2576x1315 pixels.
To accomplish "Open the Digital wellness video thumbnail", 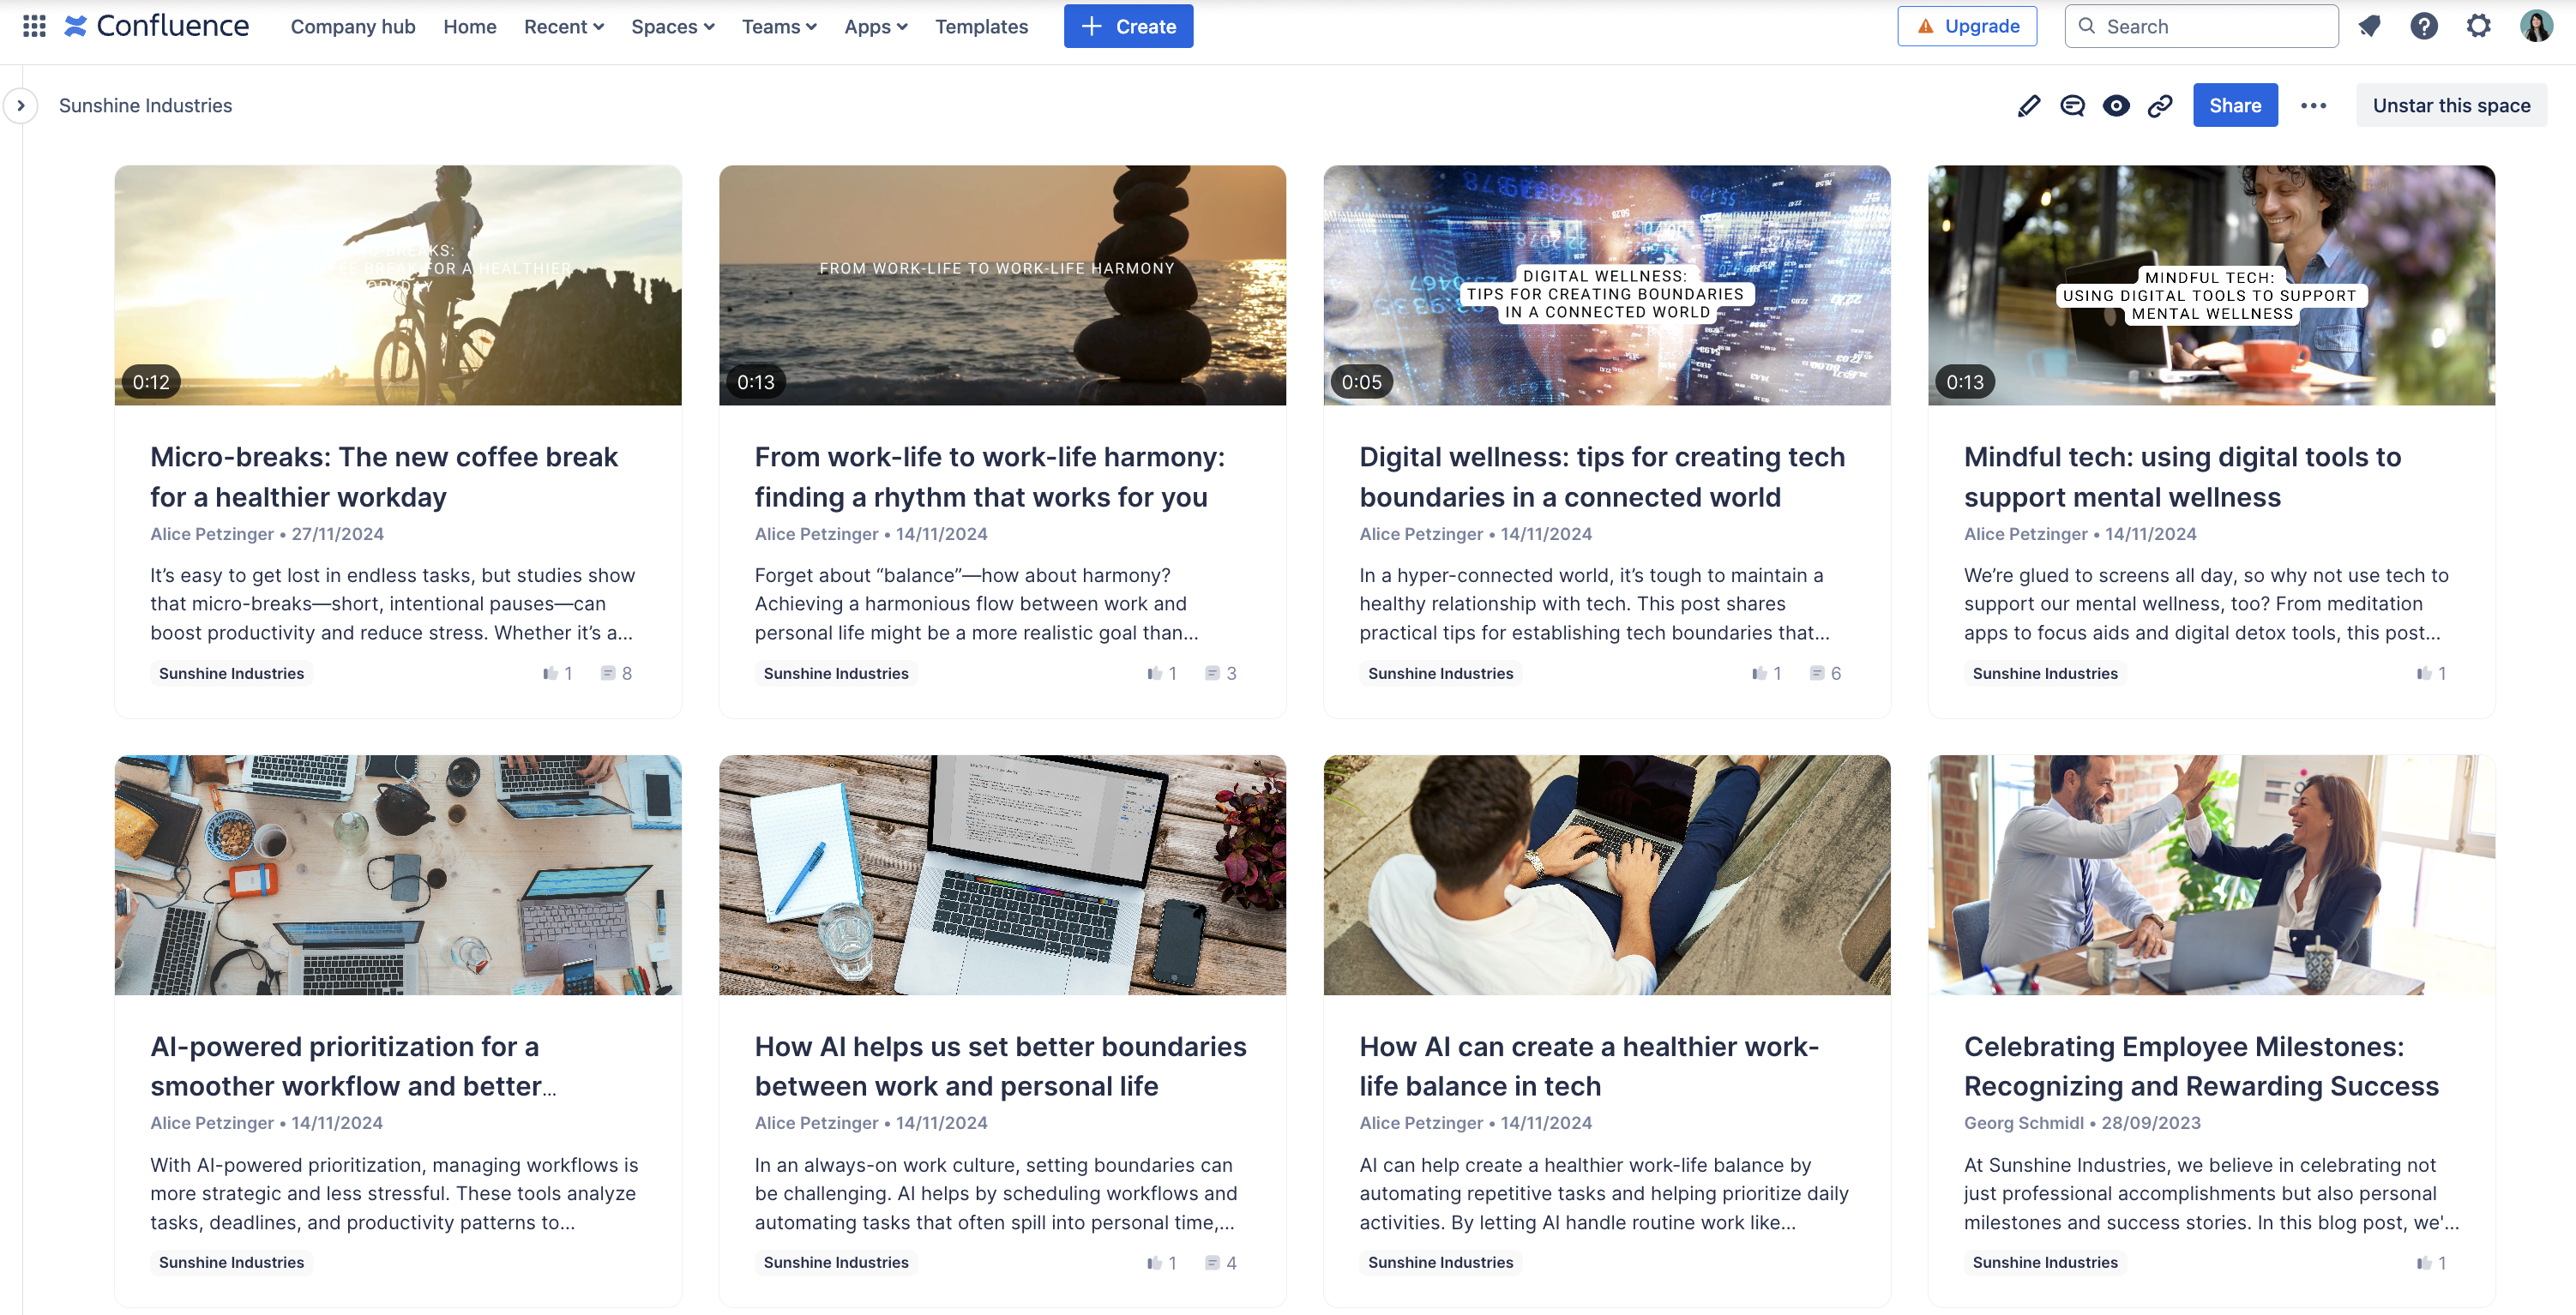I will (1606, 285).
